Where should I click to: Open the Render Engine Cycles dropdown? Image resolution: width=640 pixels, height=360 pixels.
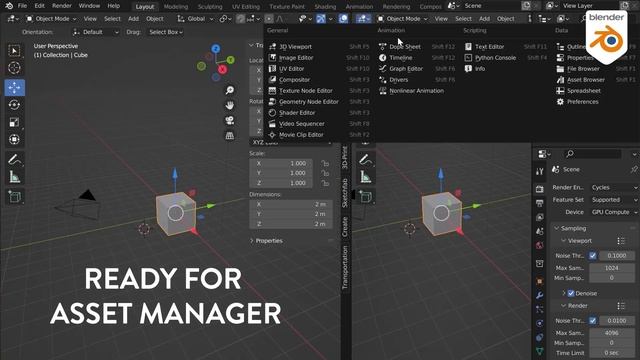point(614,187)
